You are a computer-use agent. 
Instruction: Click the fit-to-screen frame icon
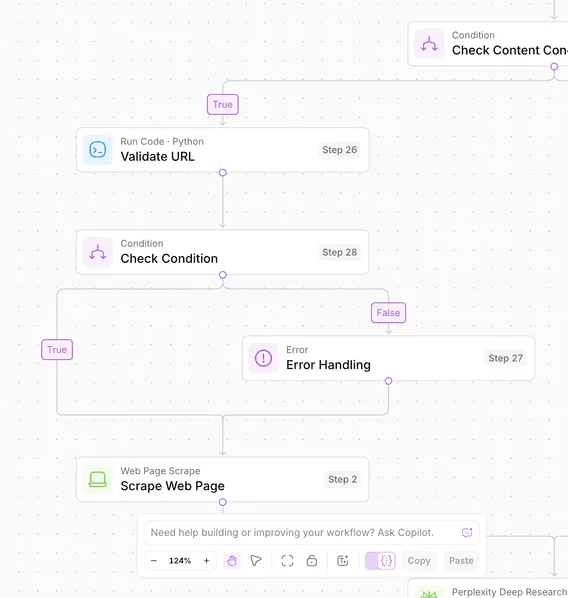click(287, 561)
